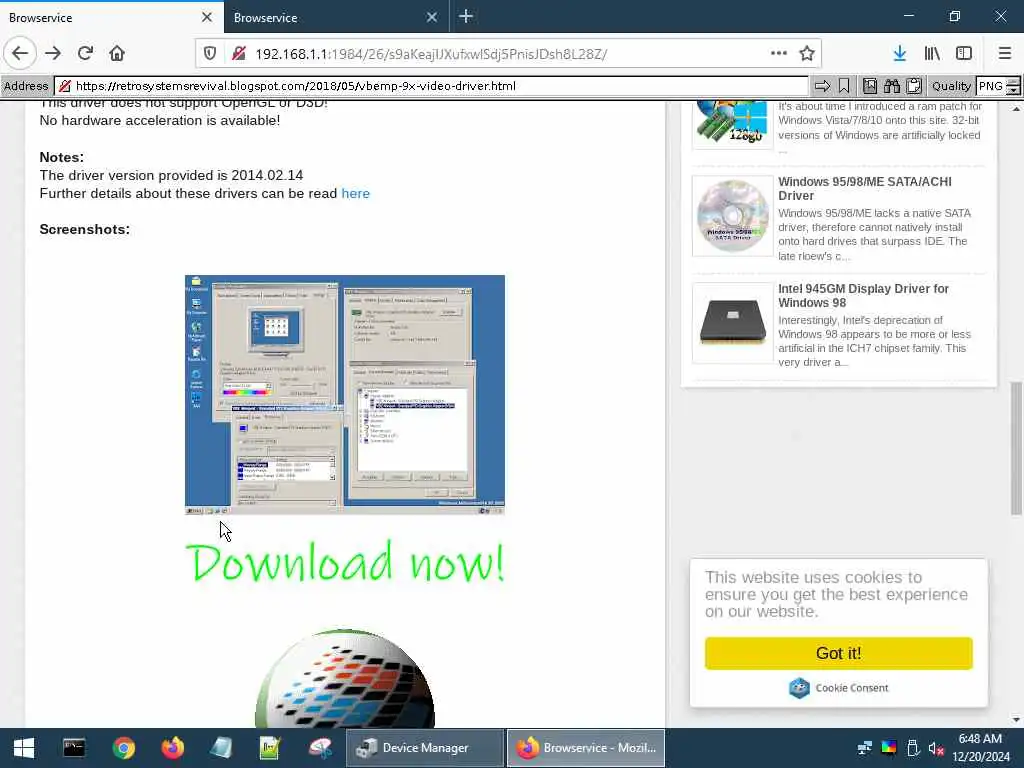The height and width of the screenshot is (768, 1024).
Task: Open a new tab with the plus icon
Action: coord(466,16)
